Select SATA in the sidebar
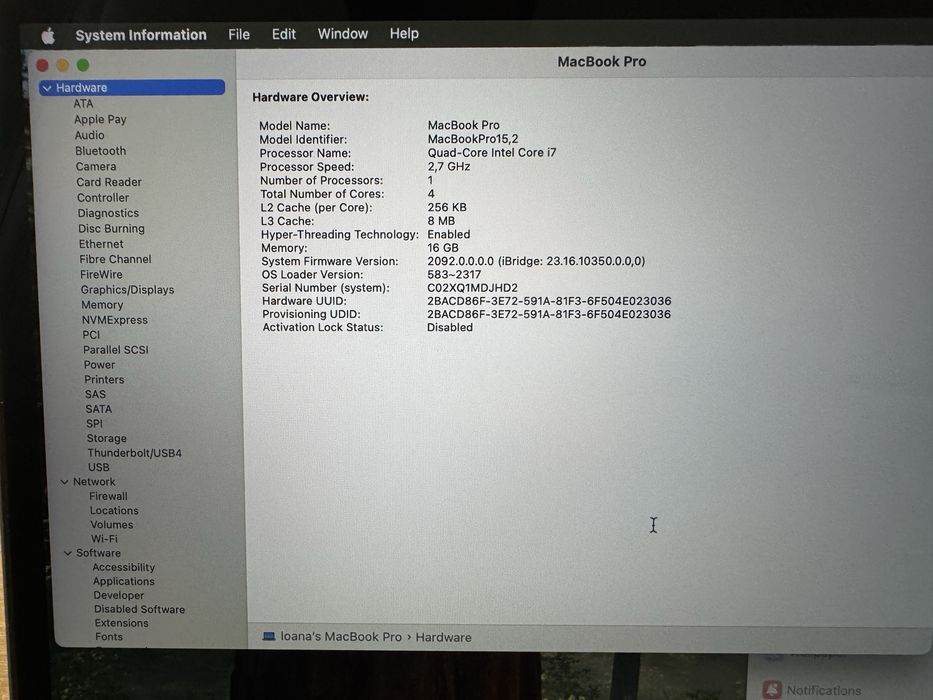Screen dimensions: 933x700 click(99, 410)
